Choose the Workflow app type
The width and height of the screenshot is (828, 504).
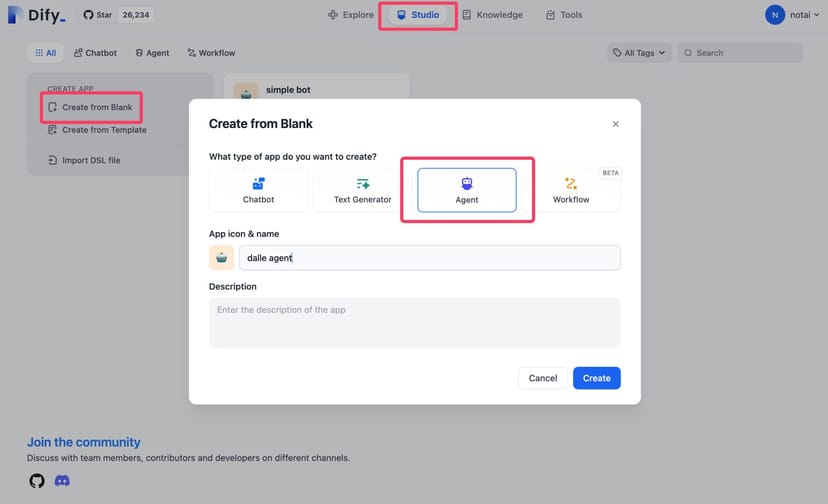coord(571,190)
